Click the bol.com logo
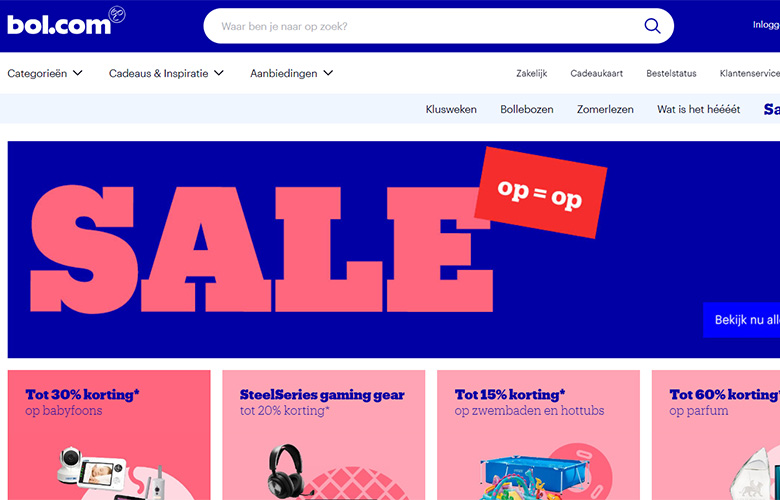This screenshot has height=500, width=780. (66, 21)
